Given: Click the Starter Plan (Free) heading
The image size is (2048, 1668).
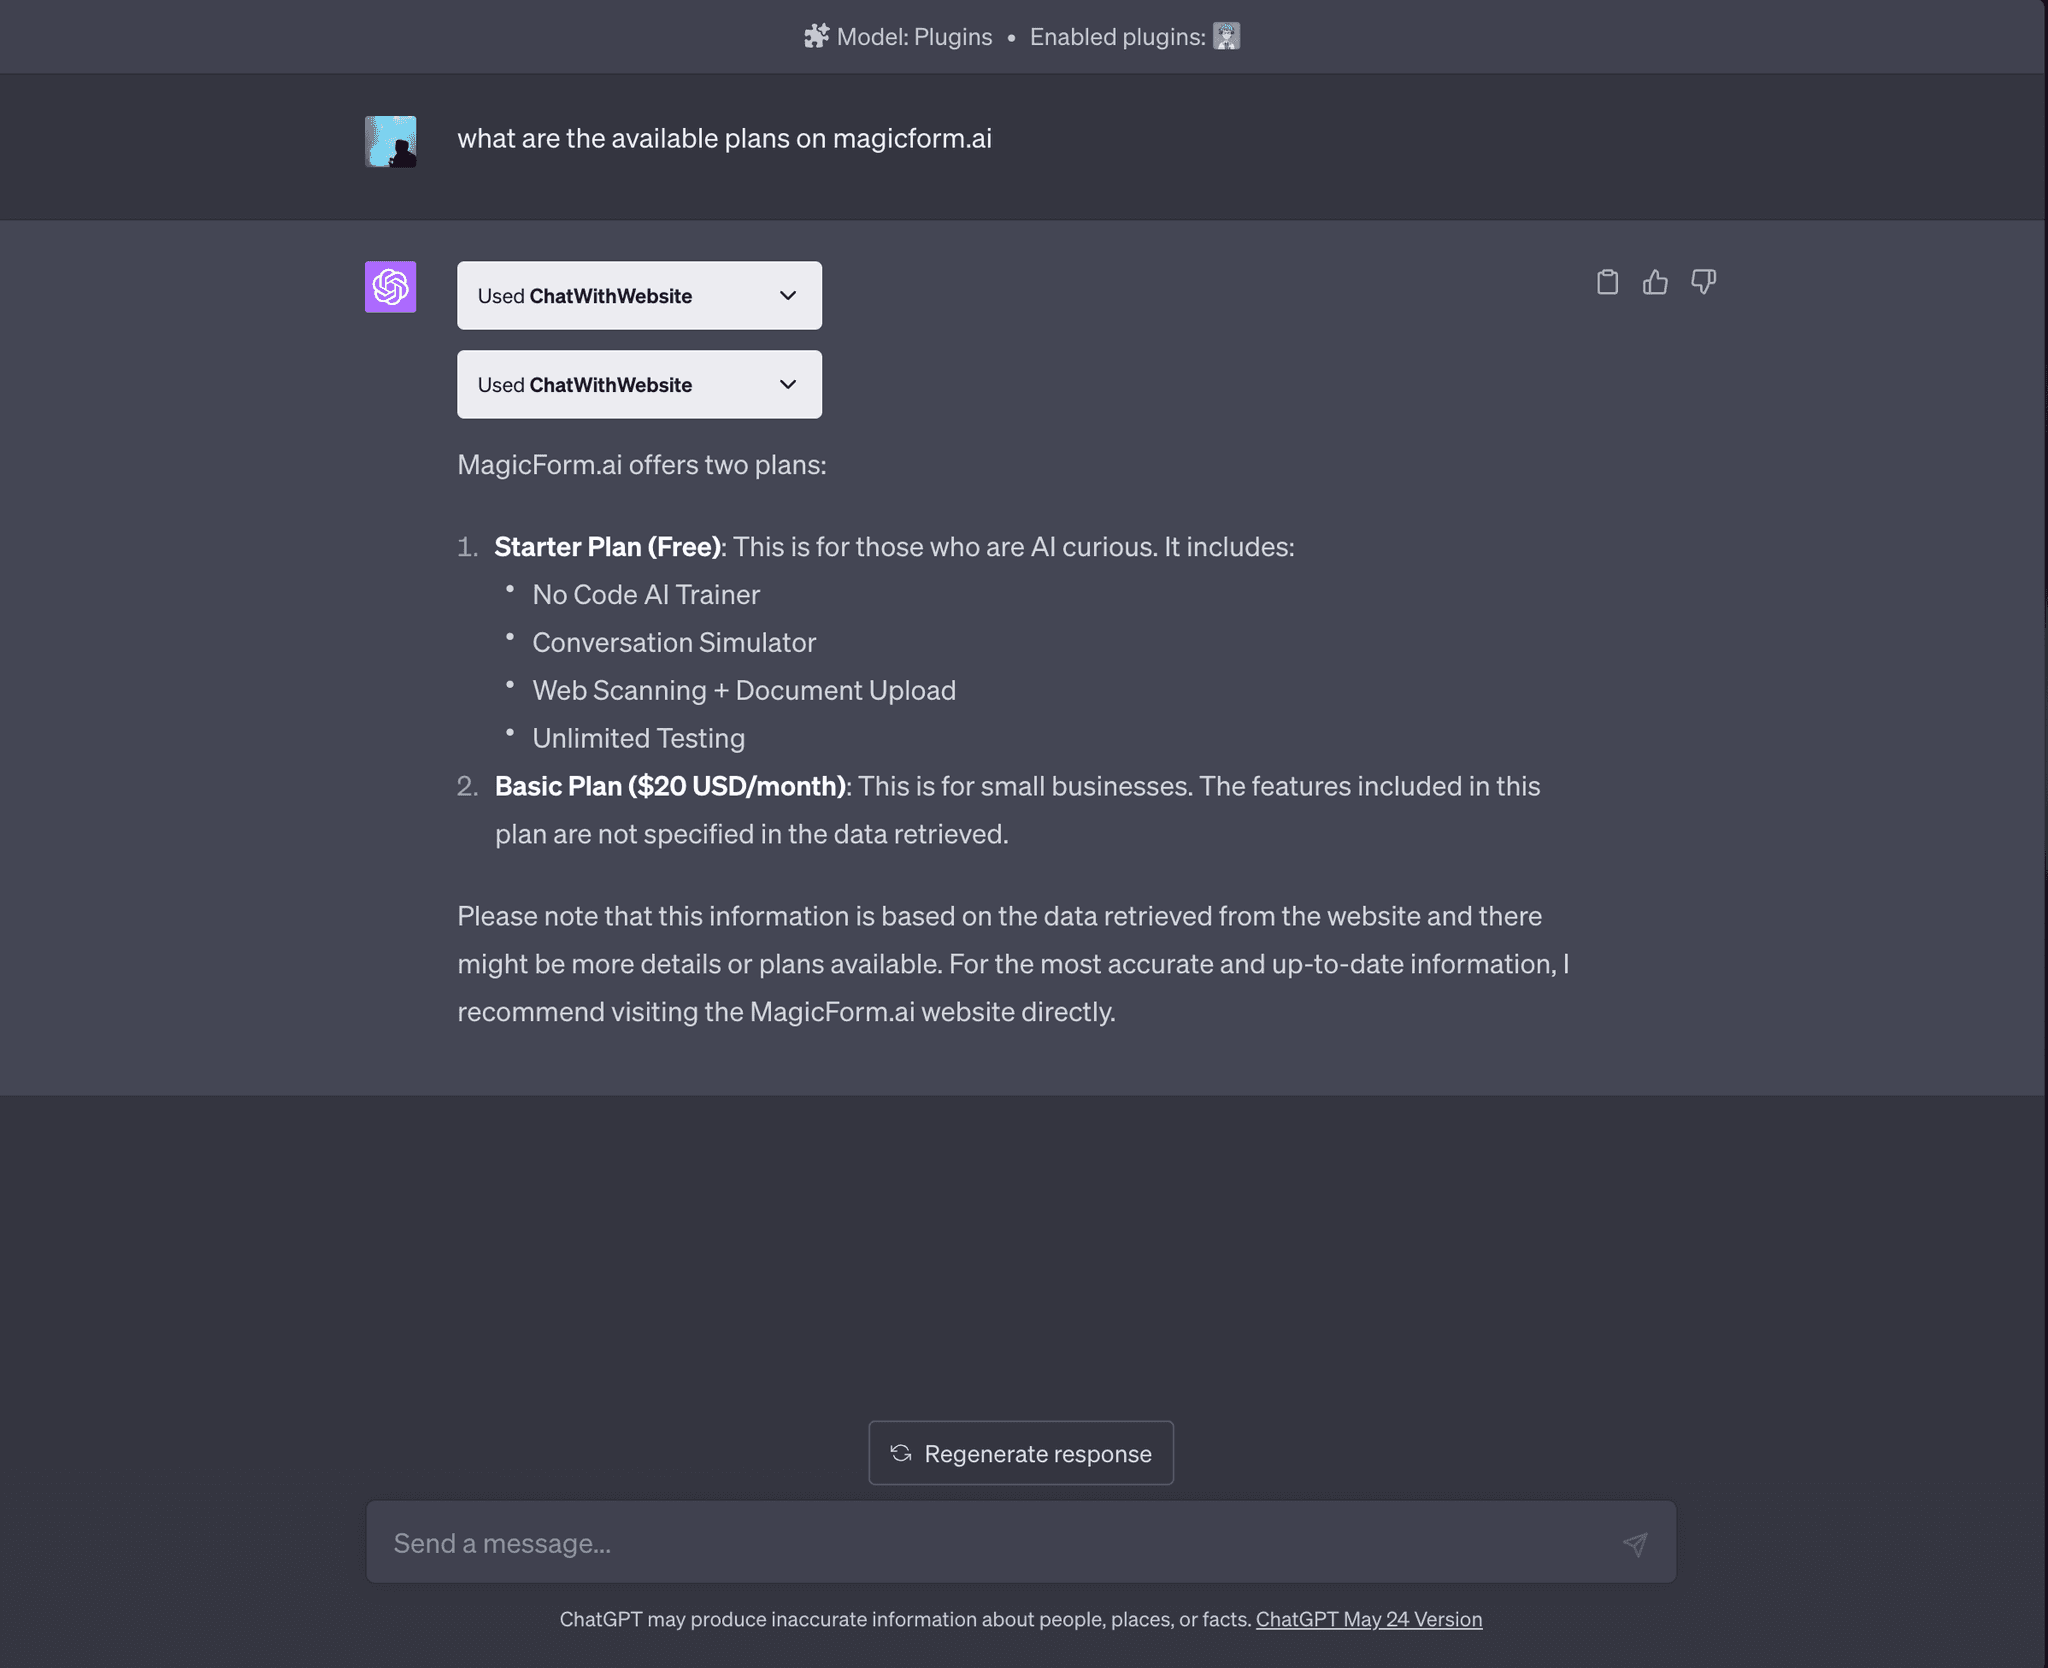Looking at the screenshot, I should pyautogui.click(x=607, y=547).
